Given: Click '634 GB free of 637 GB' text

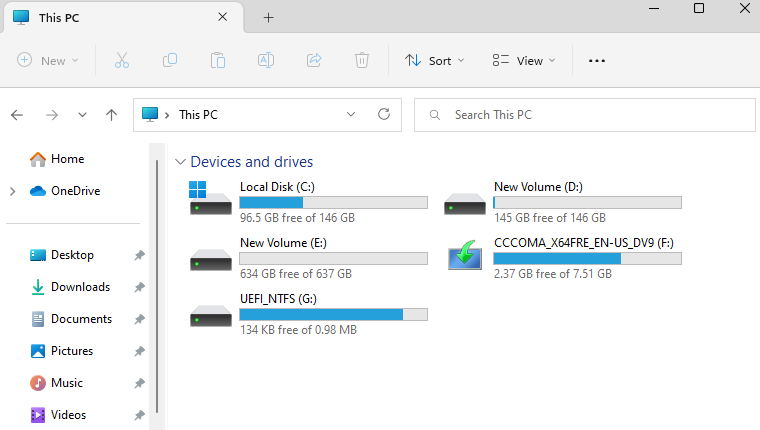Looking at the screenshot, I should [x=296, y=274].
